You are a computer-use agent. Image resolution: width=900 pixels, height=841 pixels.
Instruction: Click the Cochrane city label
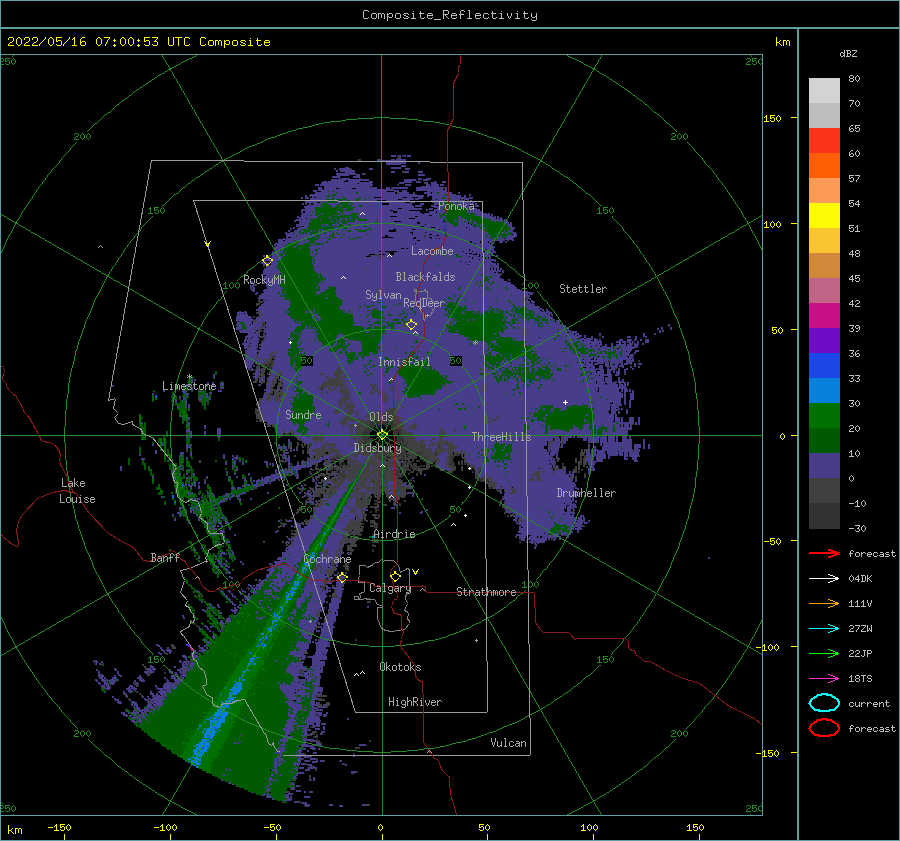tap(327, 559)
